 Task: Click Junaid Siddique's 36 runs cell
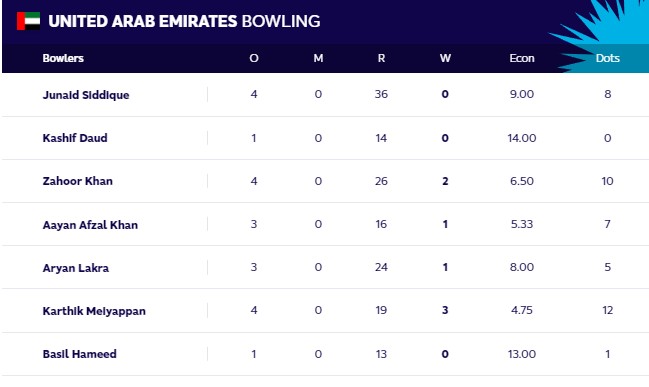[381, 94]
